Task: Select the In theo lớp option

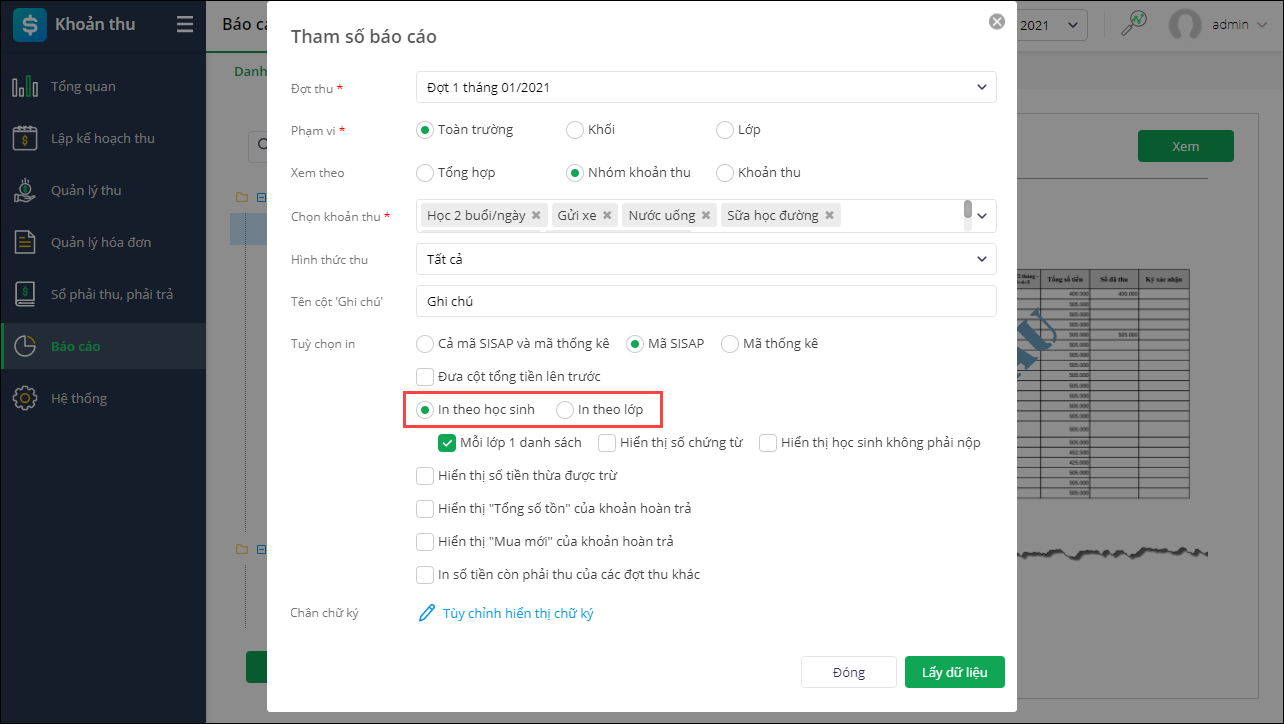Action: [x=566, y=409]
